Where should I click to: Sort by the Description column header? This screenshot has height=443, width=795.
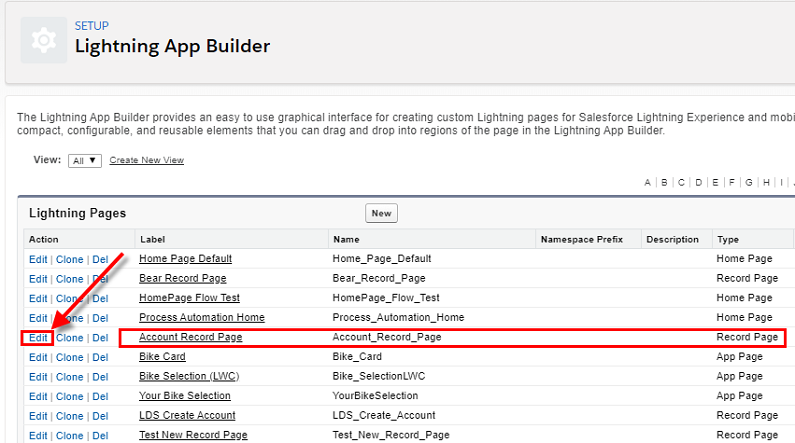[x=672, y=239]
